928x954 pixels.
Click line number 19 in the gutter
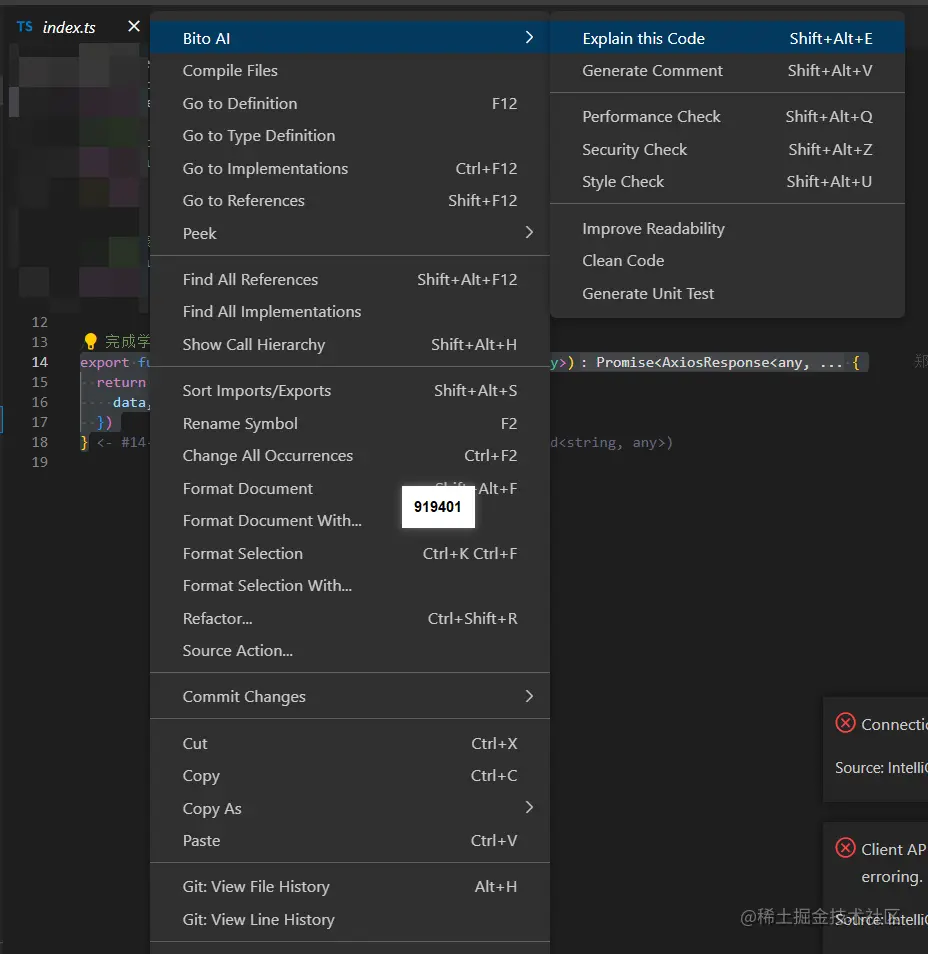click(40, 462)
